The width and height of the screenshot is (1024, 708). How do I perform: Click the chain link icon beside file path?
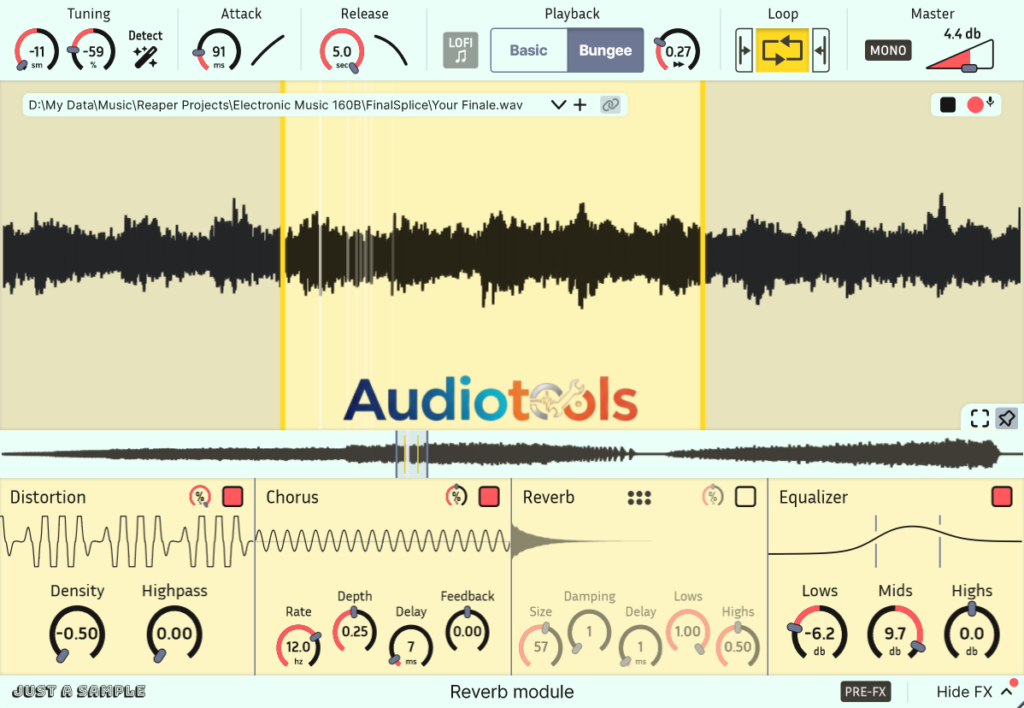(x=610, y=105)
